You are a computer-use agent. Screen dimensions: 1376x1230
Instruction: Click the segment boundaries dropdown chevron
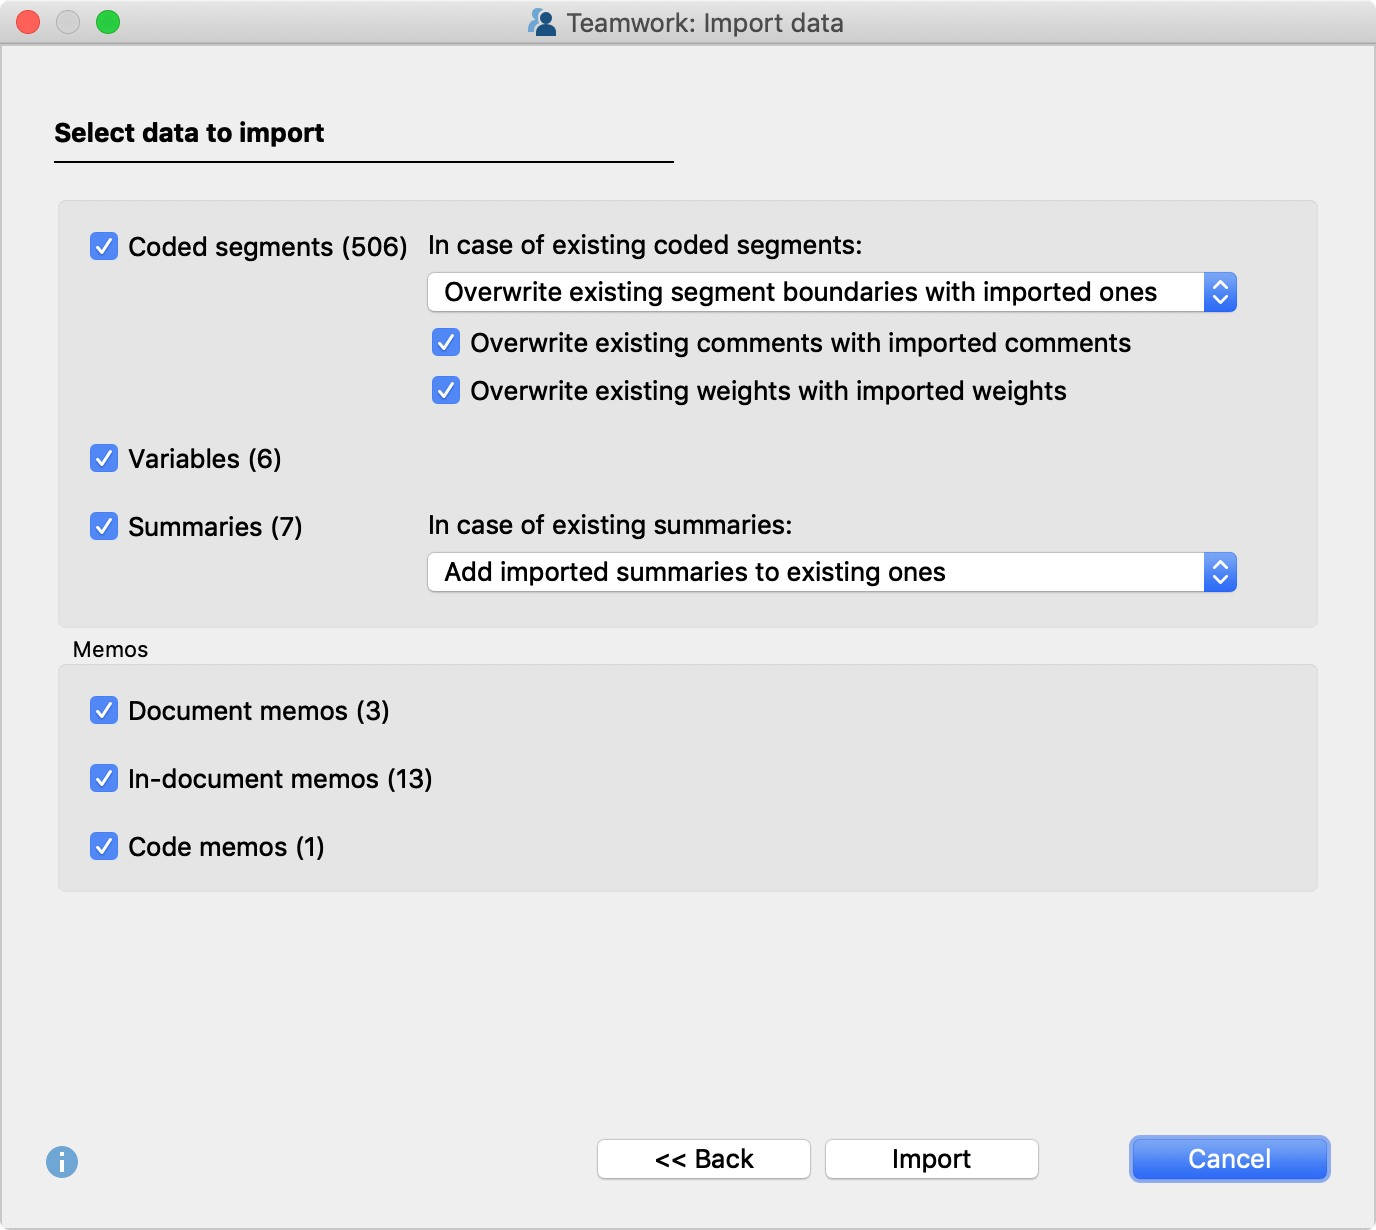click(1220, 292)
